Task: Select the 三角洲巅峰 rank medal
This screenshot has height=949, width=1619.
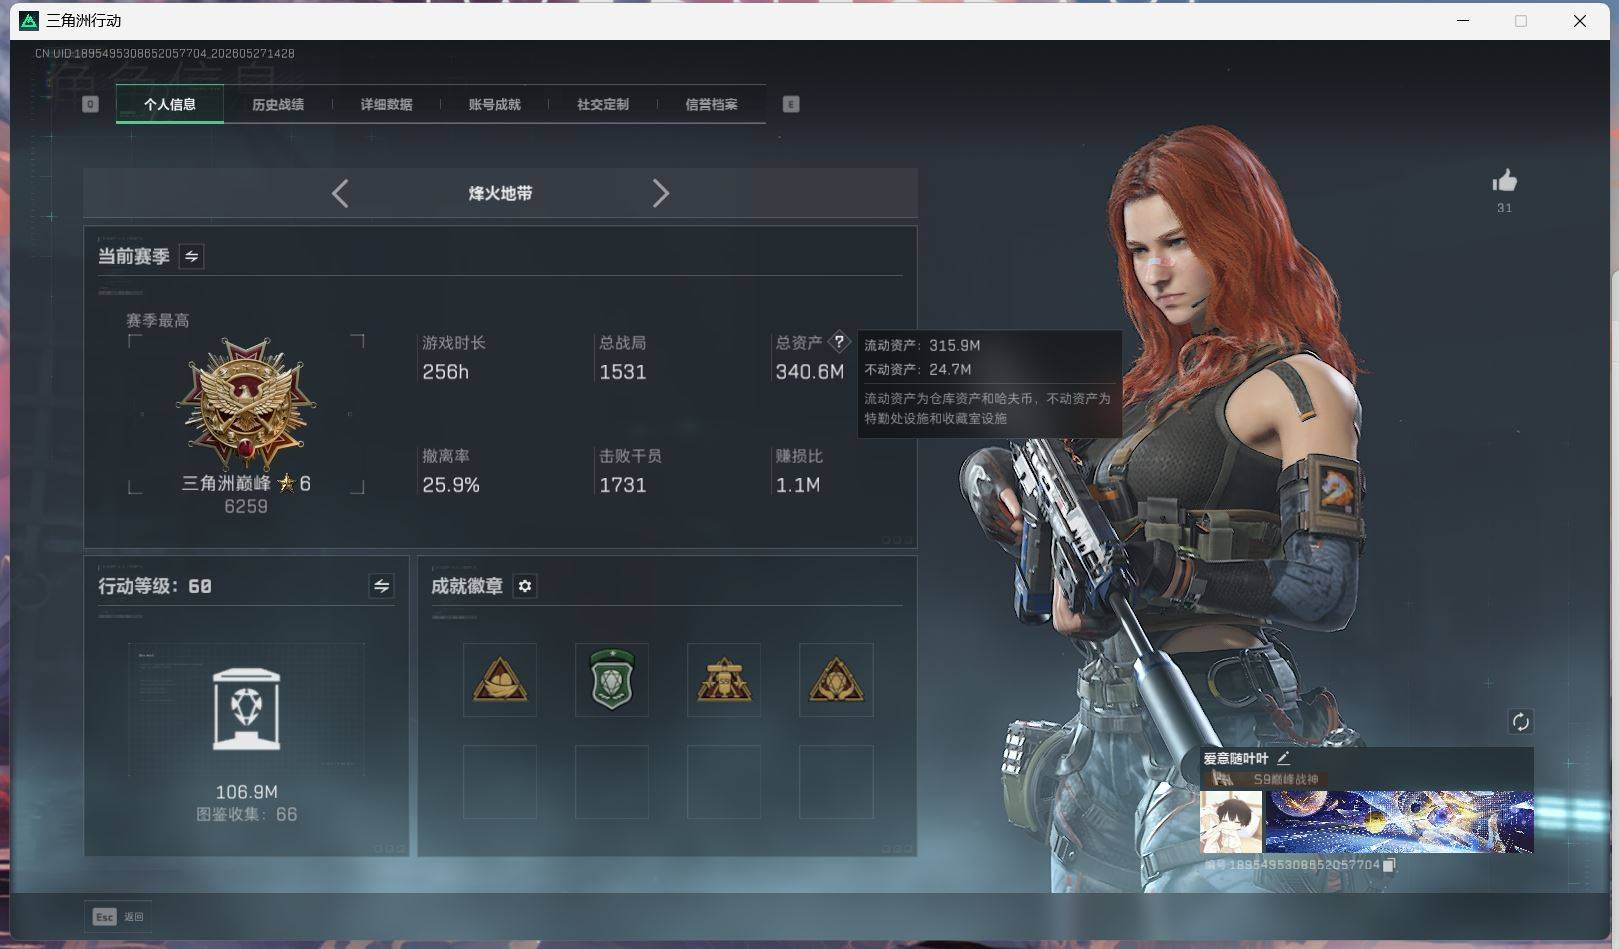Action: click(246, 404)
